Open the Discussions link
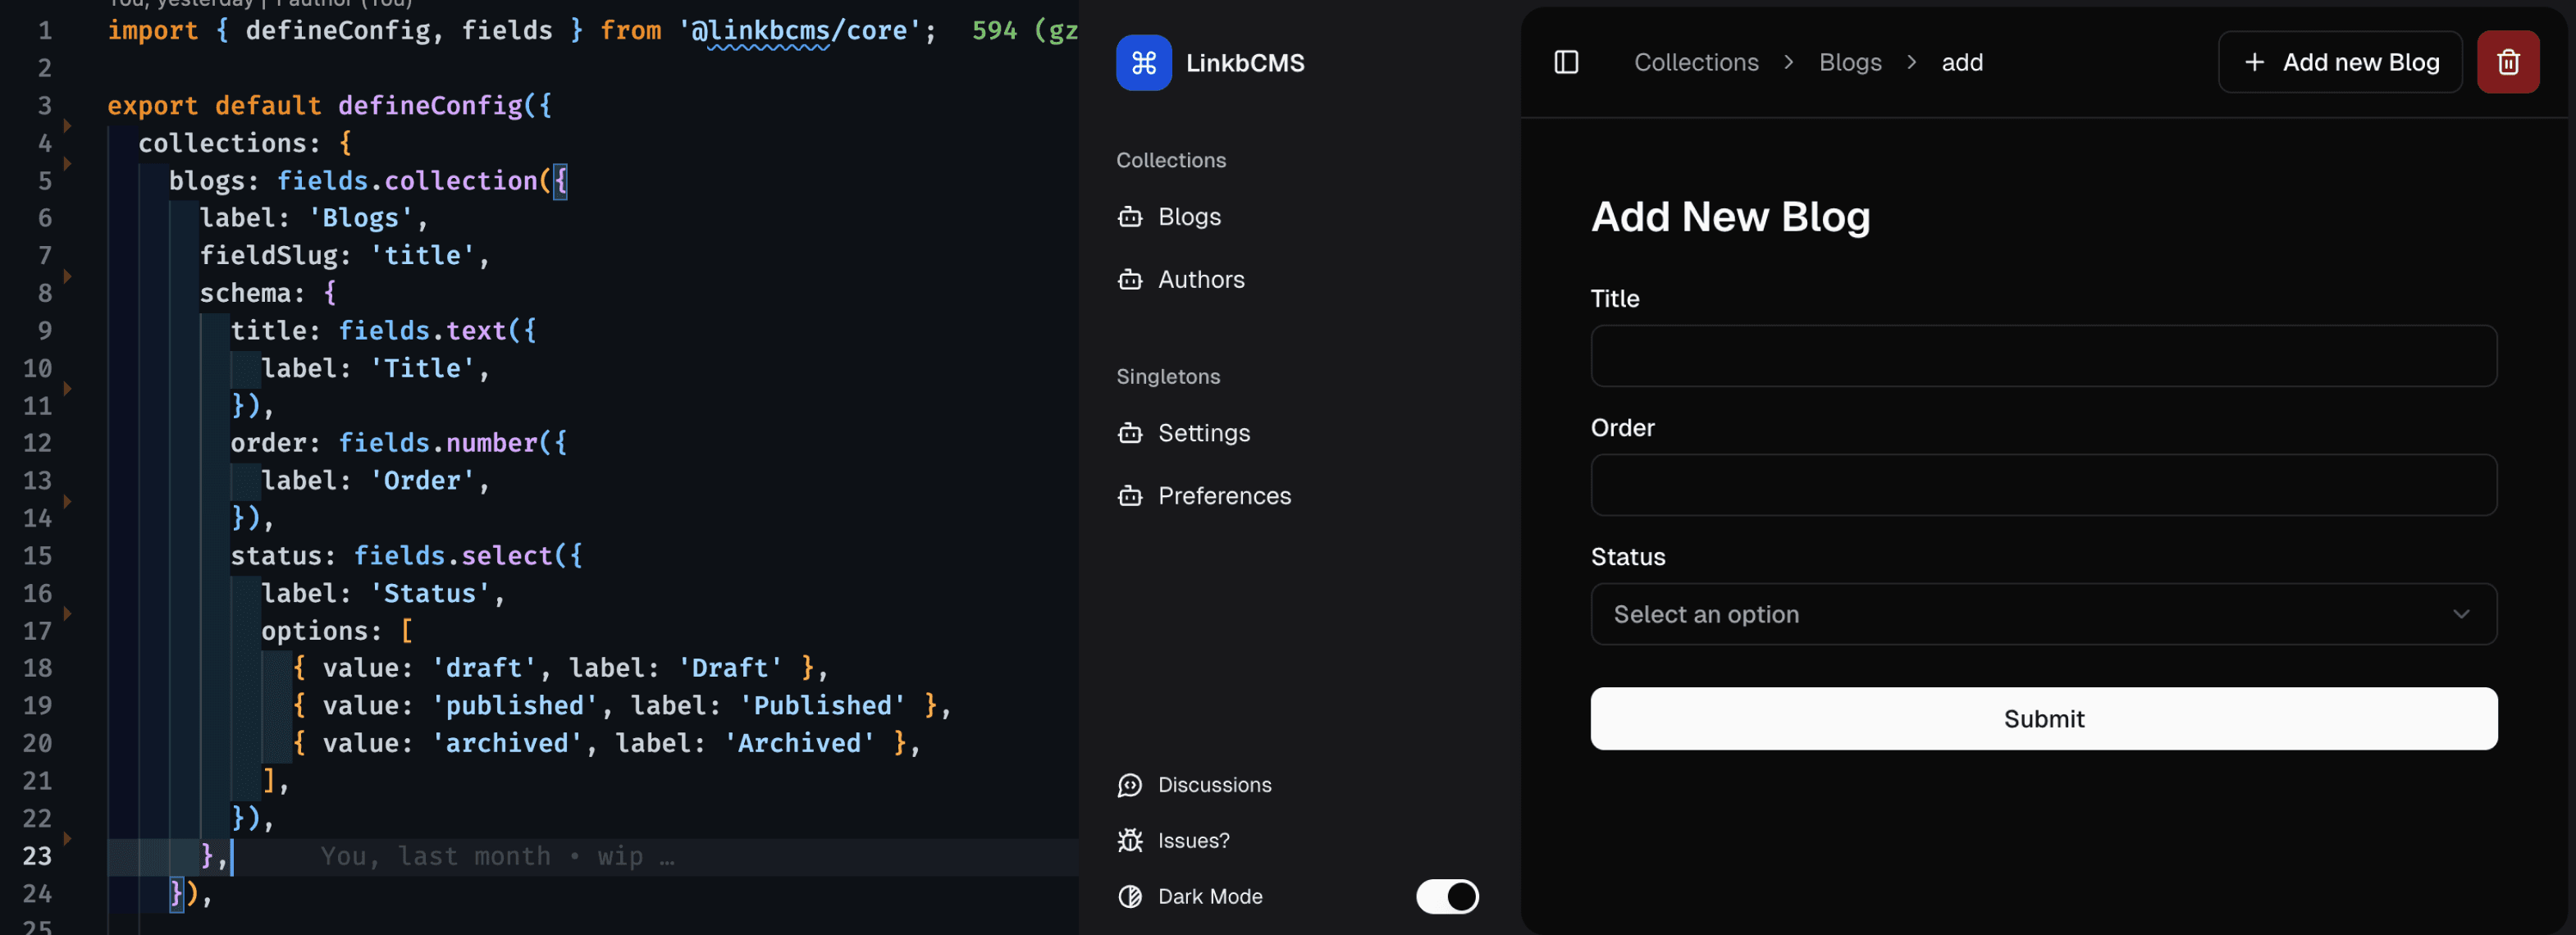The width and height of the screenshot is (2576, 935). coord(1214,785)
